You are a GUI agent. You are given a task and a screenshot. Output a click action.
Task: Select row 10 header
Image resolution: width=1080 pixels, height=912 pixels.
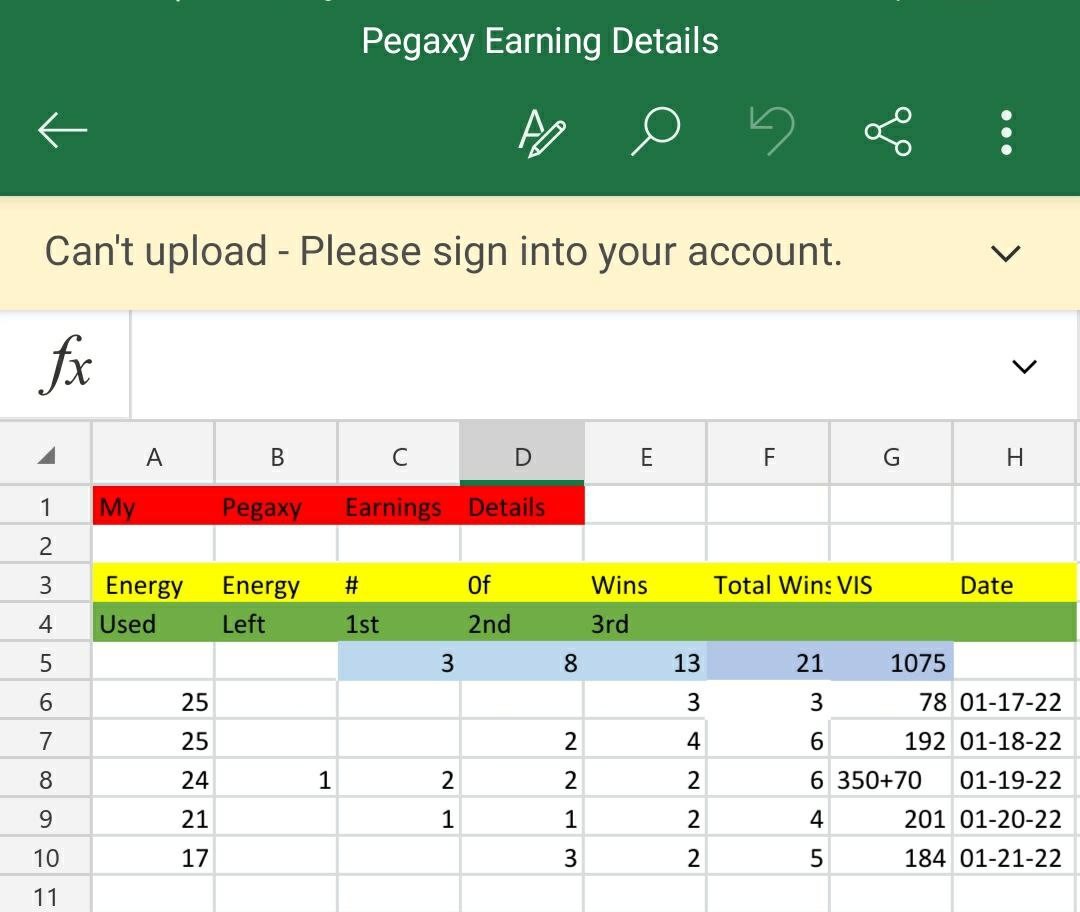click(x=45, y=858)
